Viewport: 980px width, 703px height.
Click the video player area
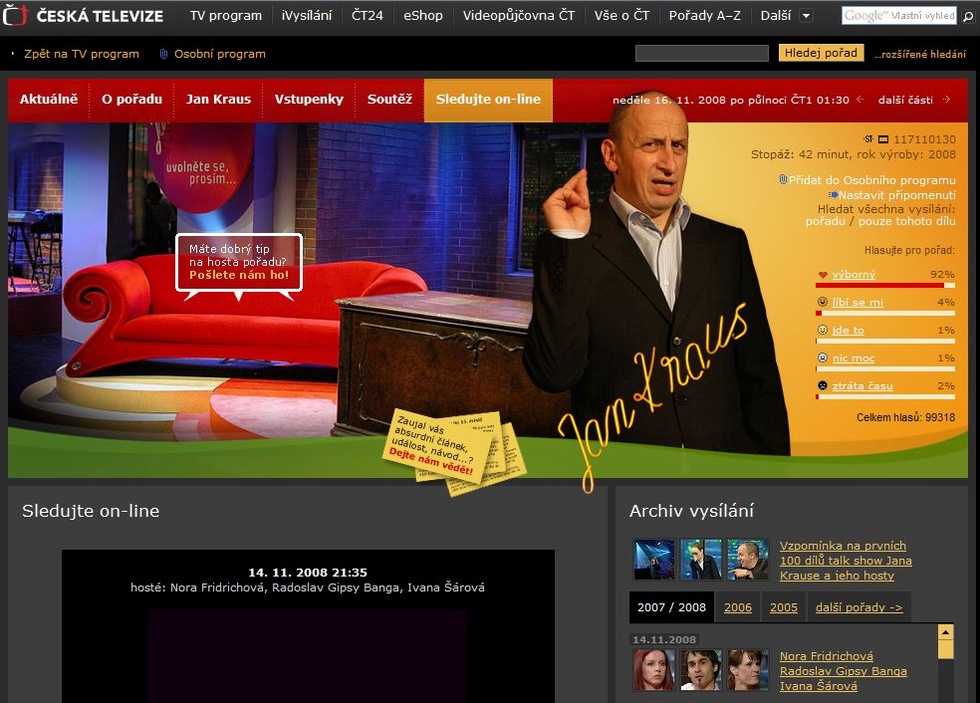pyautogui.click(x=308, y=656)
